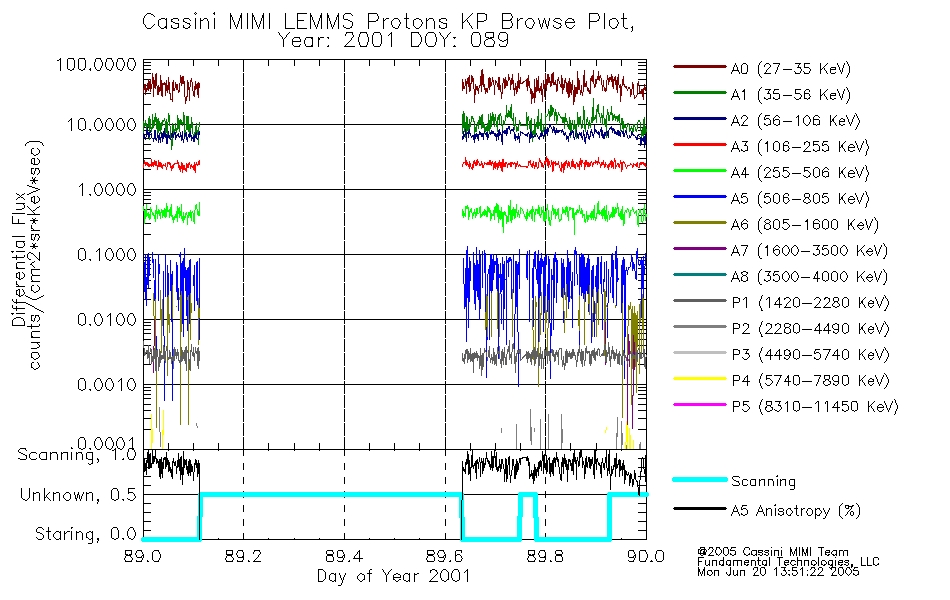
Task: Click the A5 Anisotropy (%) legend label
Action: click(796, 511)
